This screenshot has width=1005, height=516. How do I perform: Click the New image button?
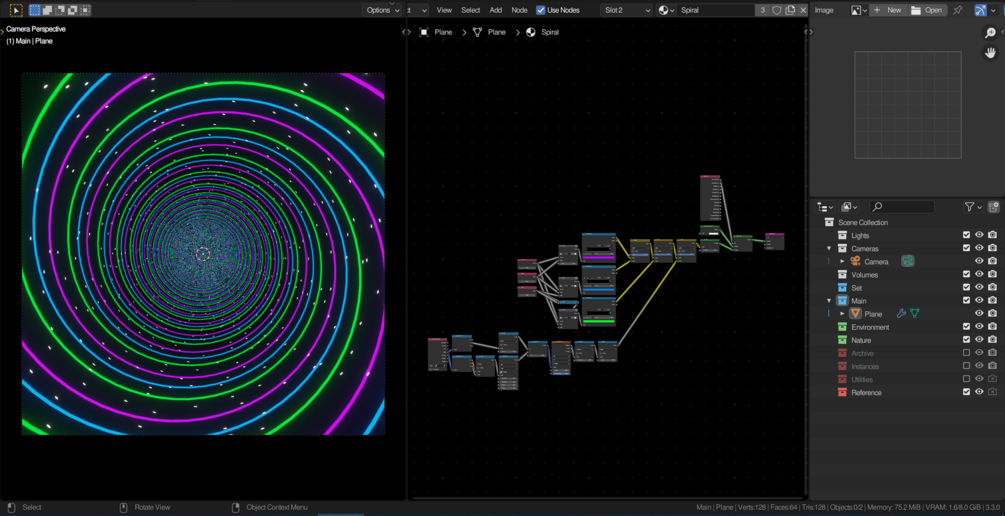coord(887,10)
